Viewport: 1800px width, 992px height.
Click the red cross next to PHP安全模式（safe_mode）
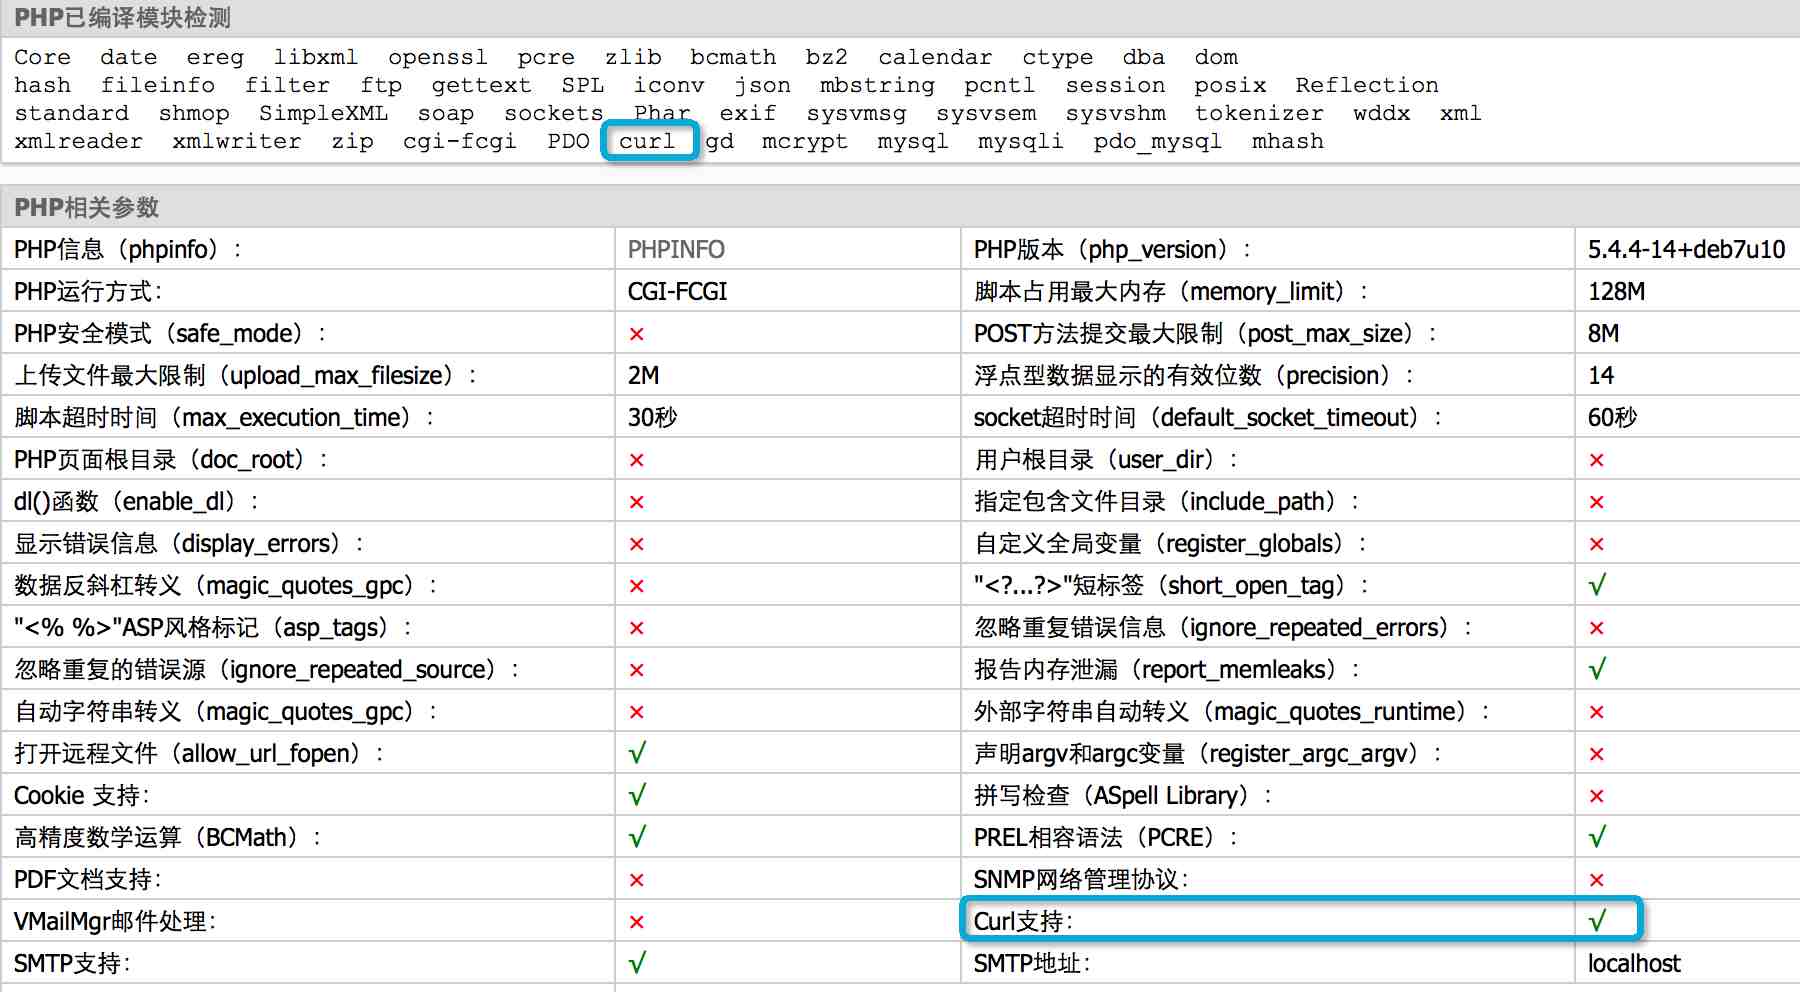tap(637, 333)
